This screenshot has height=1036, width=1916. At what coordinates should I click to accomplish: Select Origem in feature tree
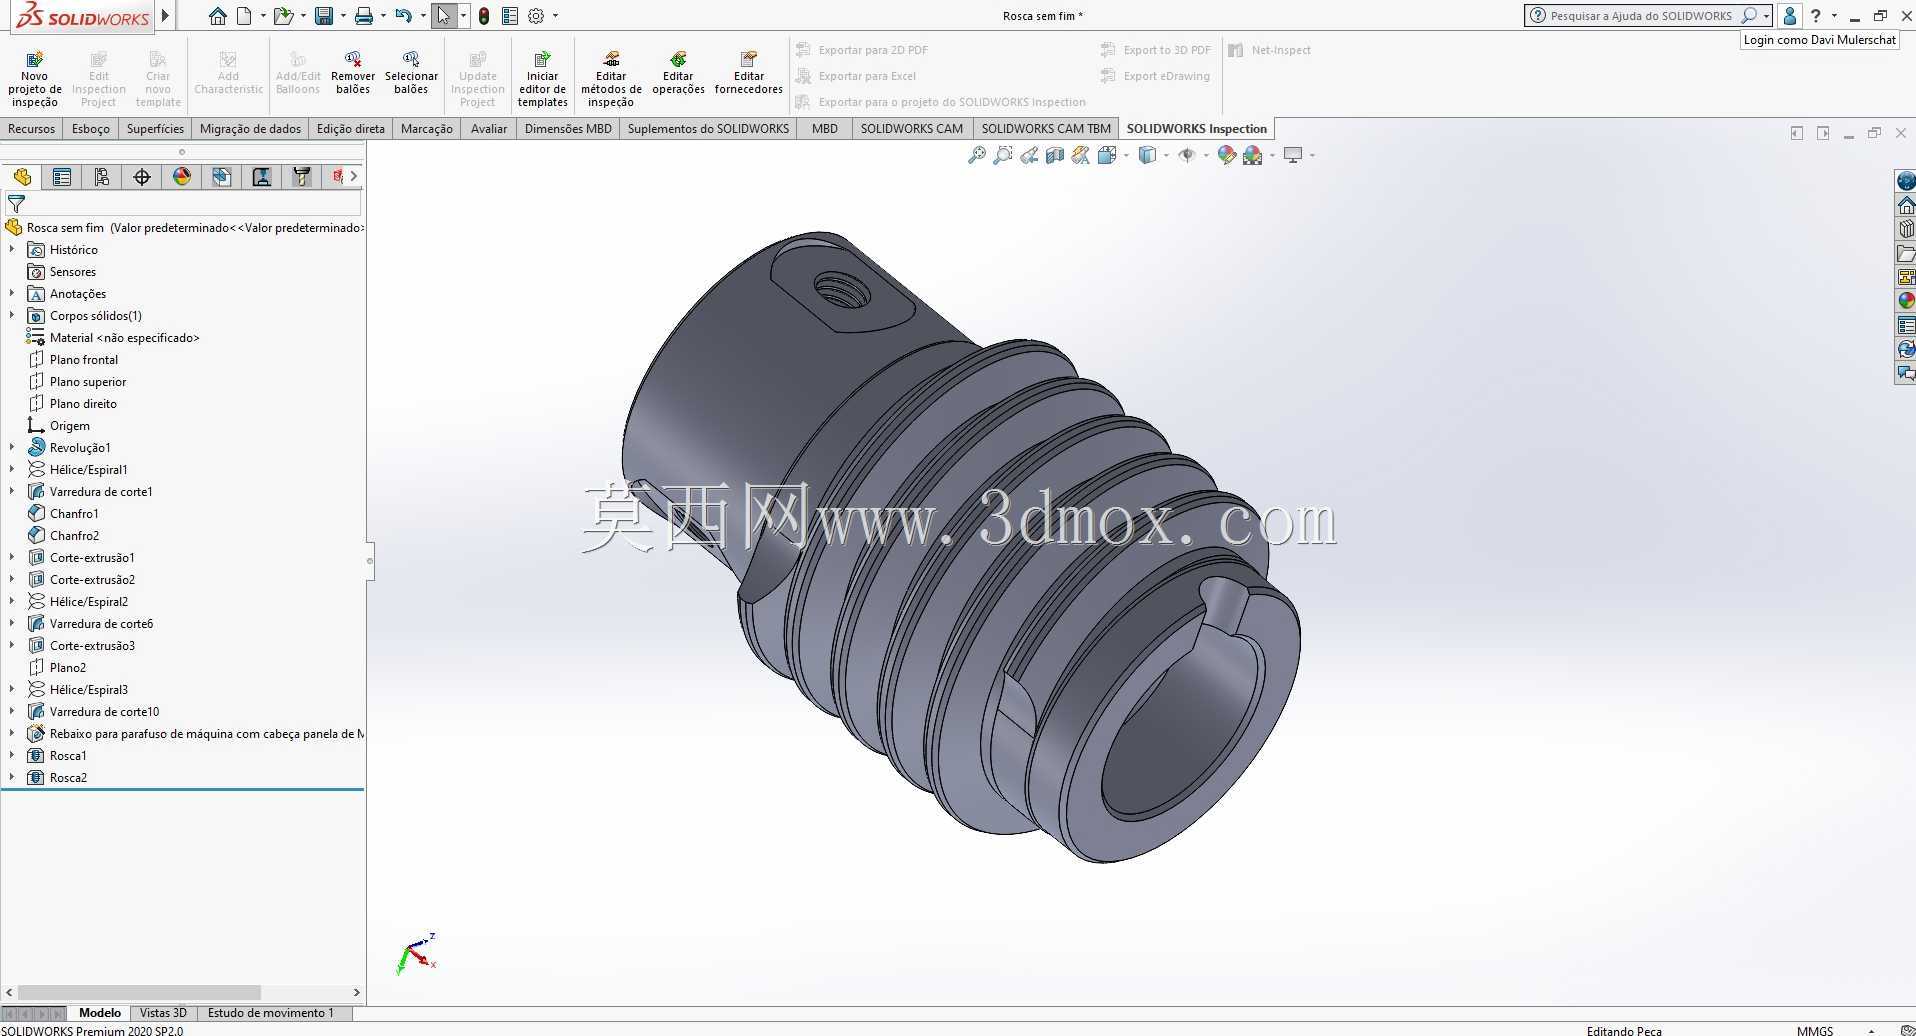[x=70, y=425]
